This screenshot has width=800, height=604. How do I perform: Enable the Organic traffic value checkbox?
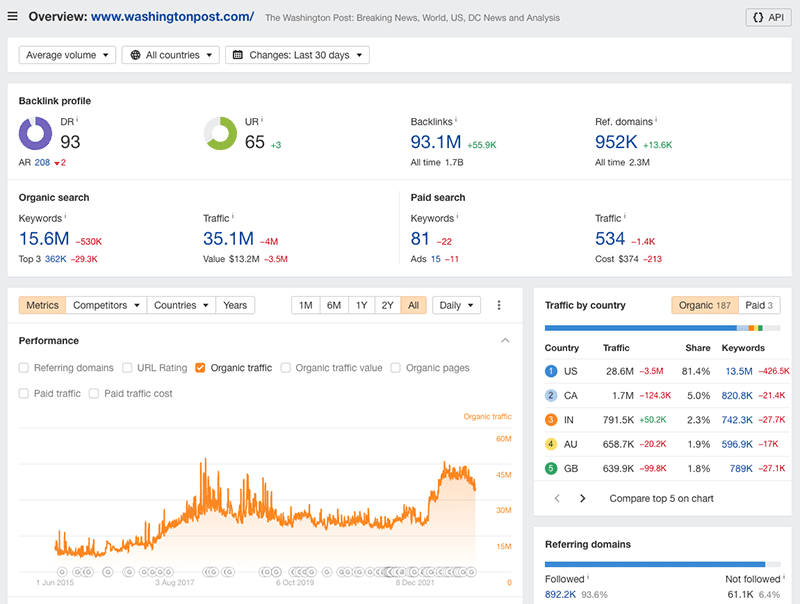point(286,368)
